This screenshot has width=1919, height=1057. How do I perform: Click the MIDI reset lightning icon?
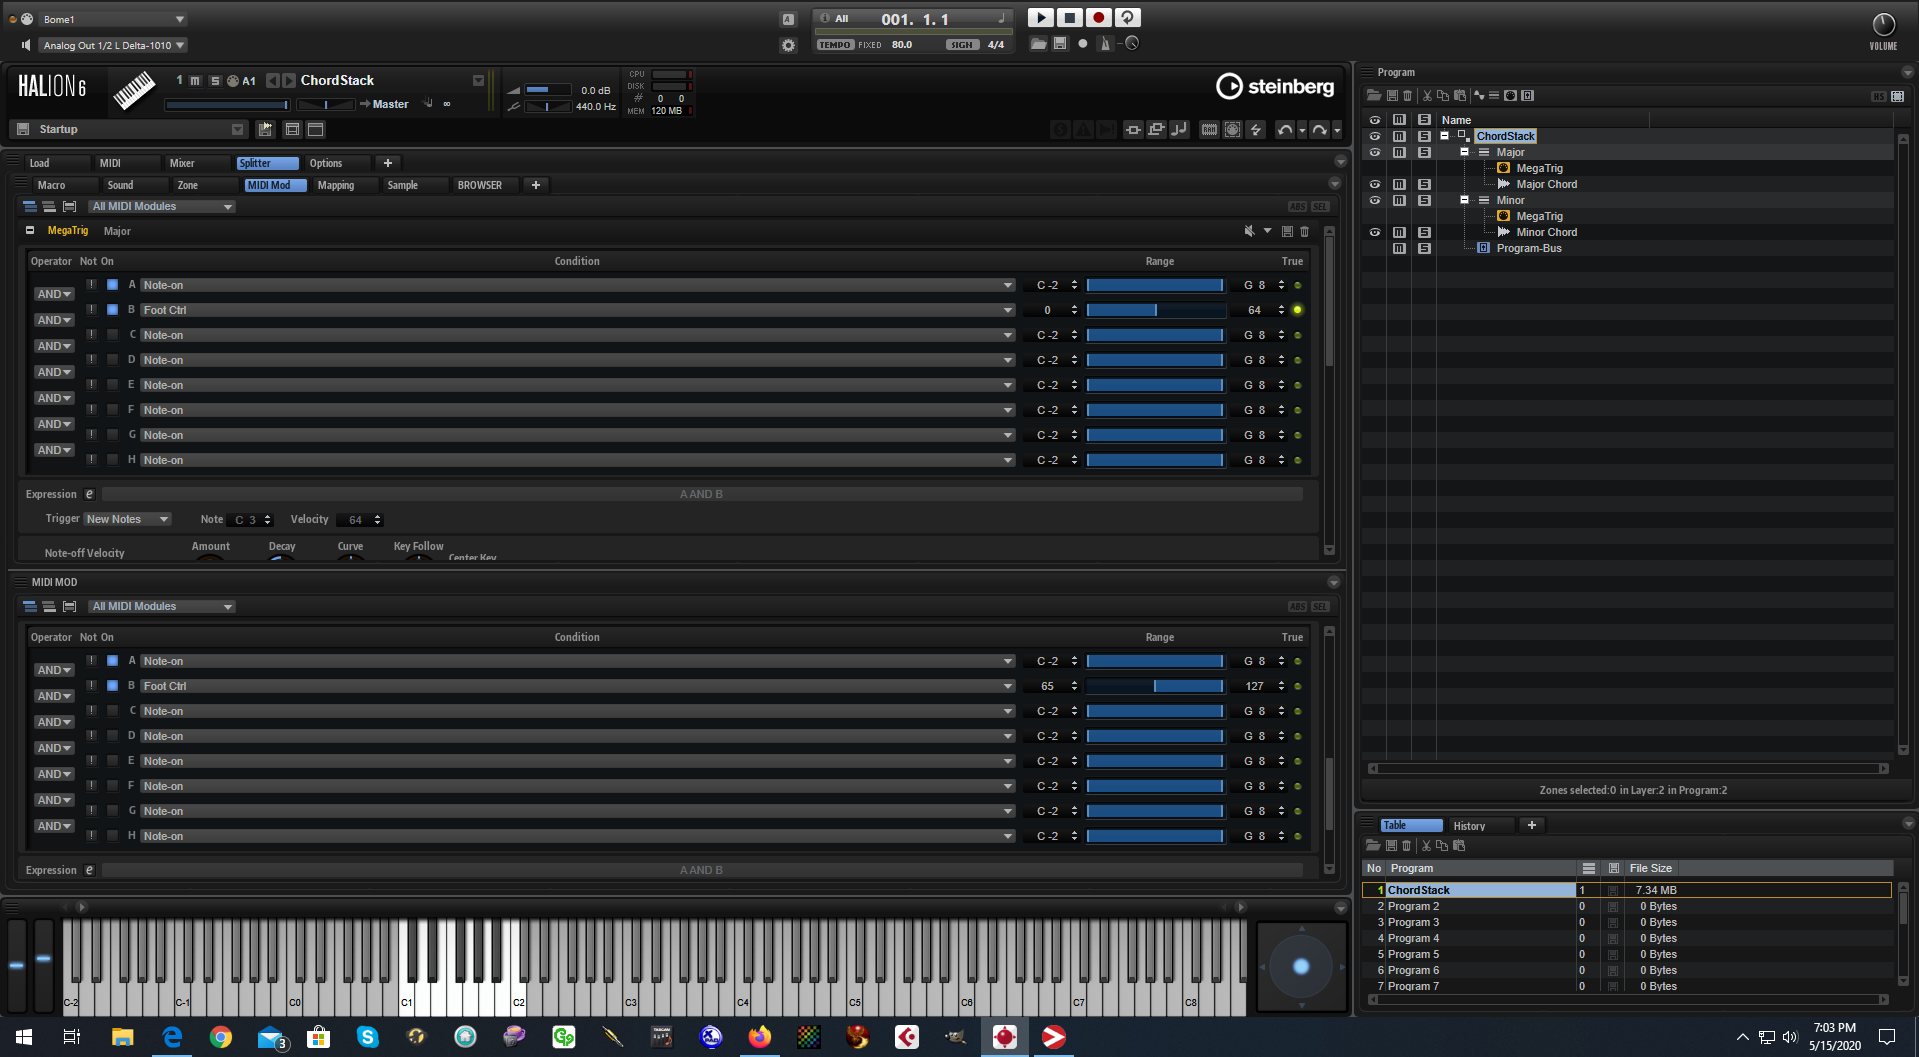coord(1256,129)
